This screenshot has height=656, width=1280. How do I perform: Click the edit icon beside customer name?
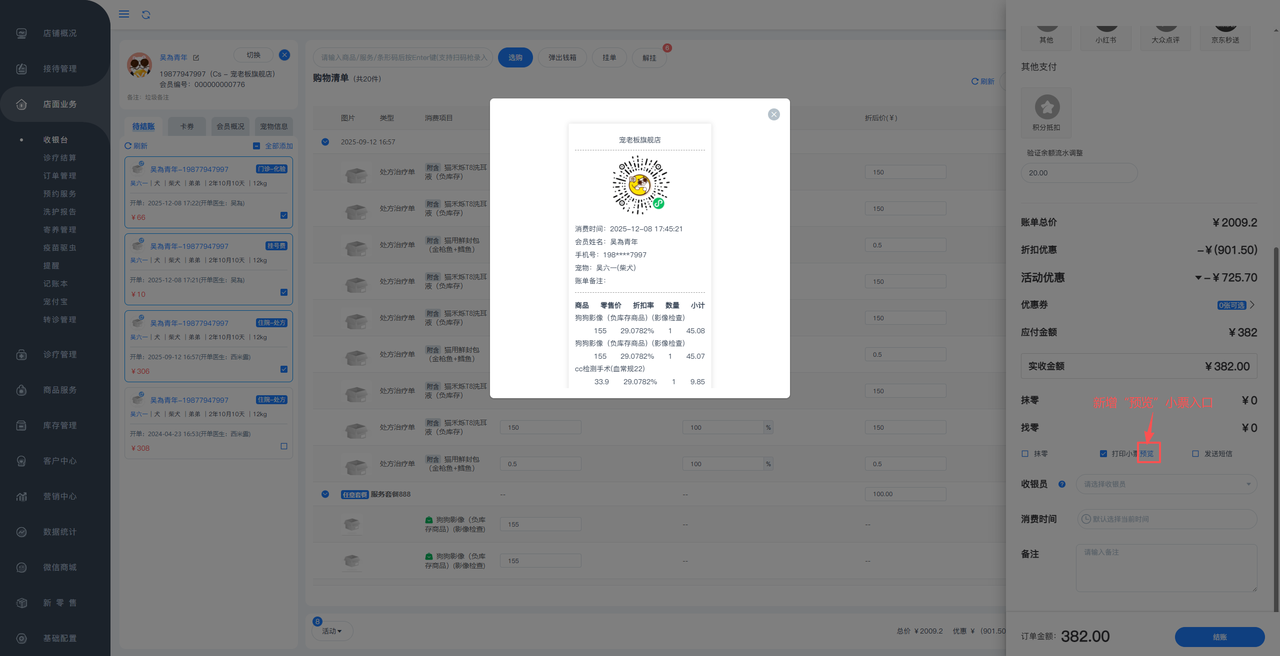tap(196, 58)
